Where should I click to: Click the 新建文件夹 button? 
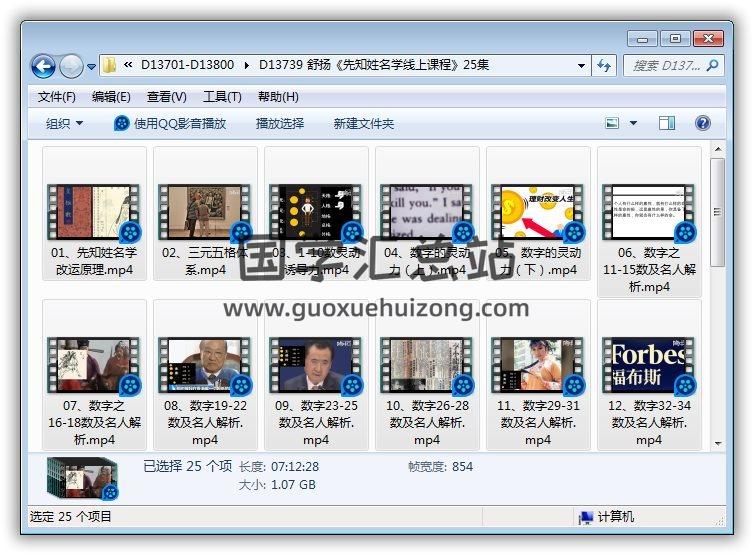point(364,123)
